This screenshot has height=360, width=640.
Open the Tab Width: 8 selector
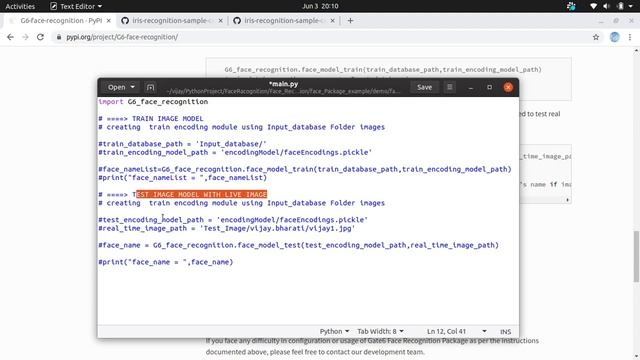(380, 331)
